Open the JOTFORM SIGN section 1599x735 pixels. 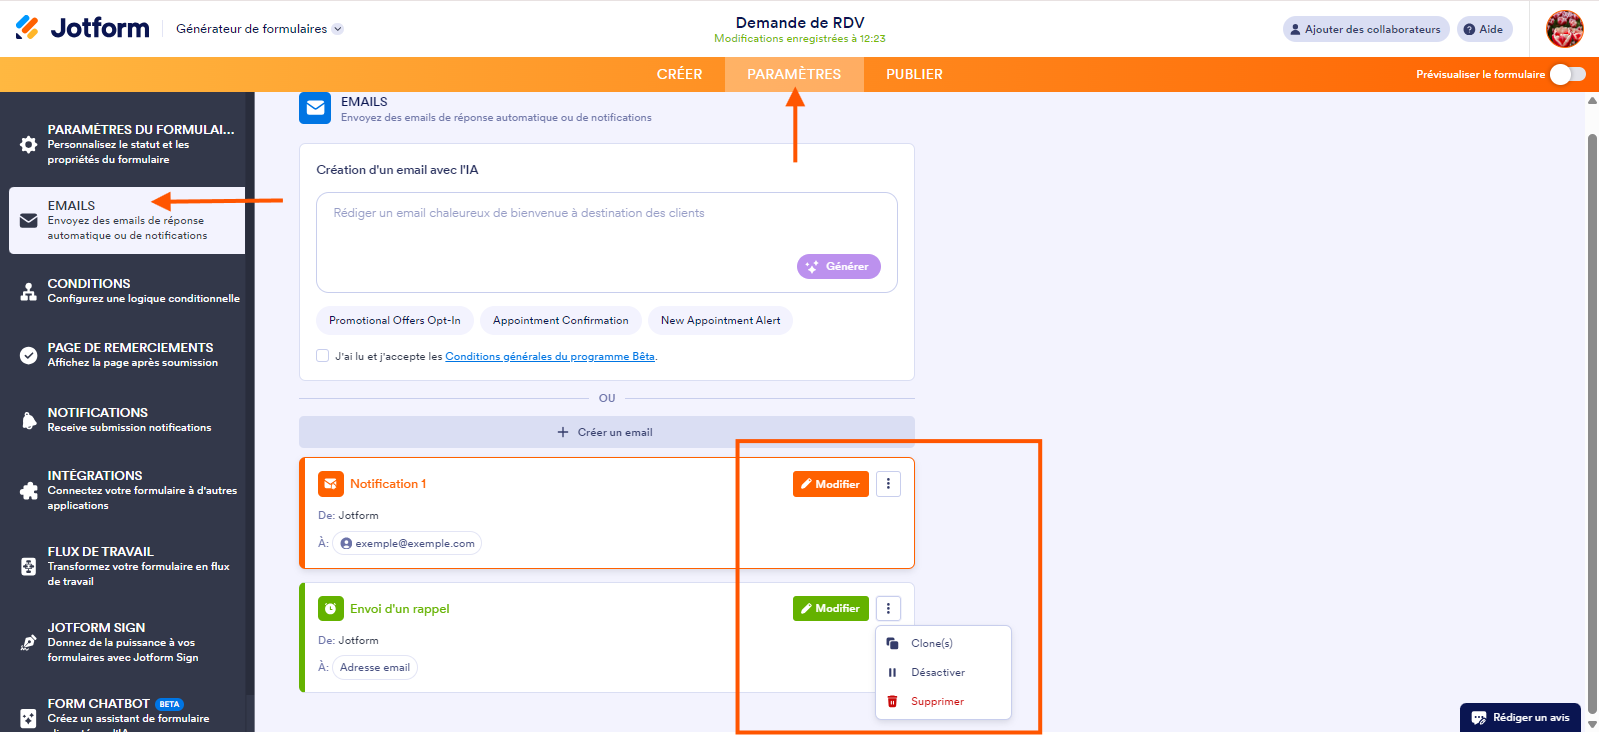(x=127, y=642)
